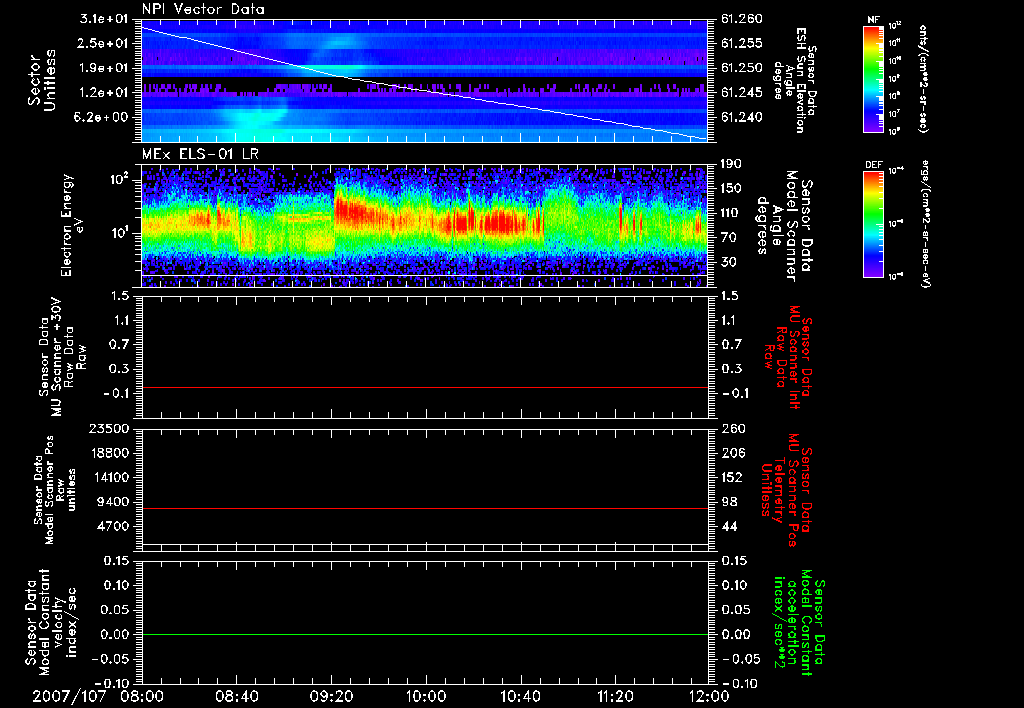This screenshot has width=1024, height=708.
Task: Click the green 'Model Constant acceleration' label
Action: (801, 622)
